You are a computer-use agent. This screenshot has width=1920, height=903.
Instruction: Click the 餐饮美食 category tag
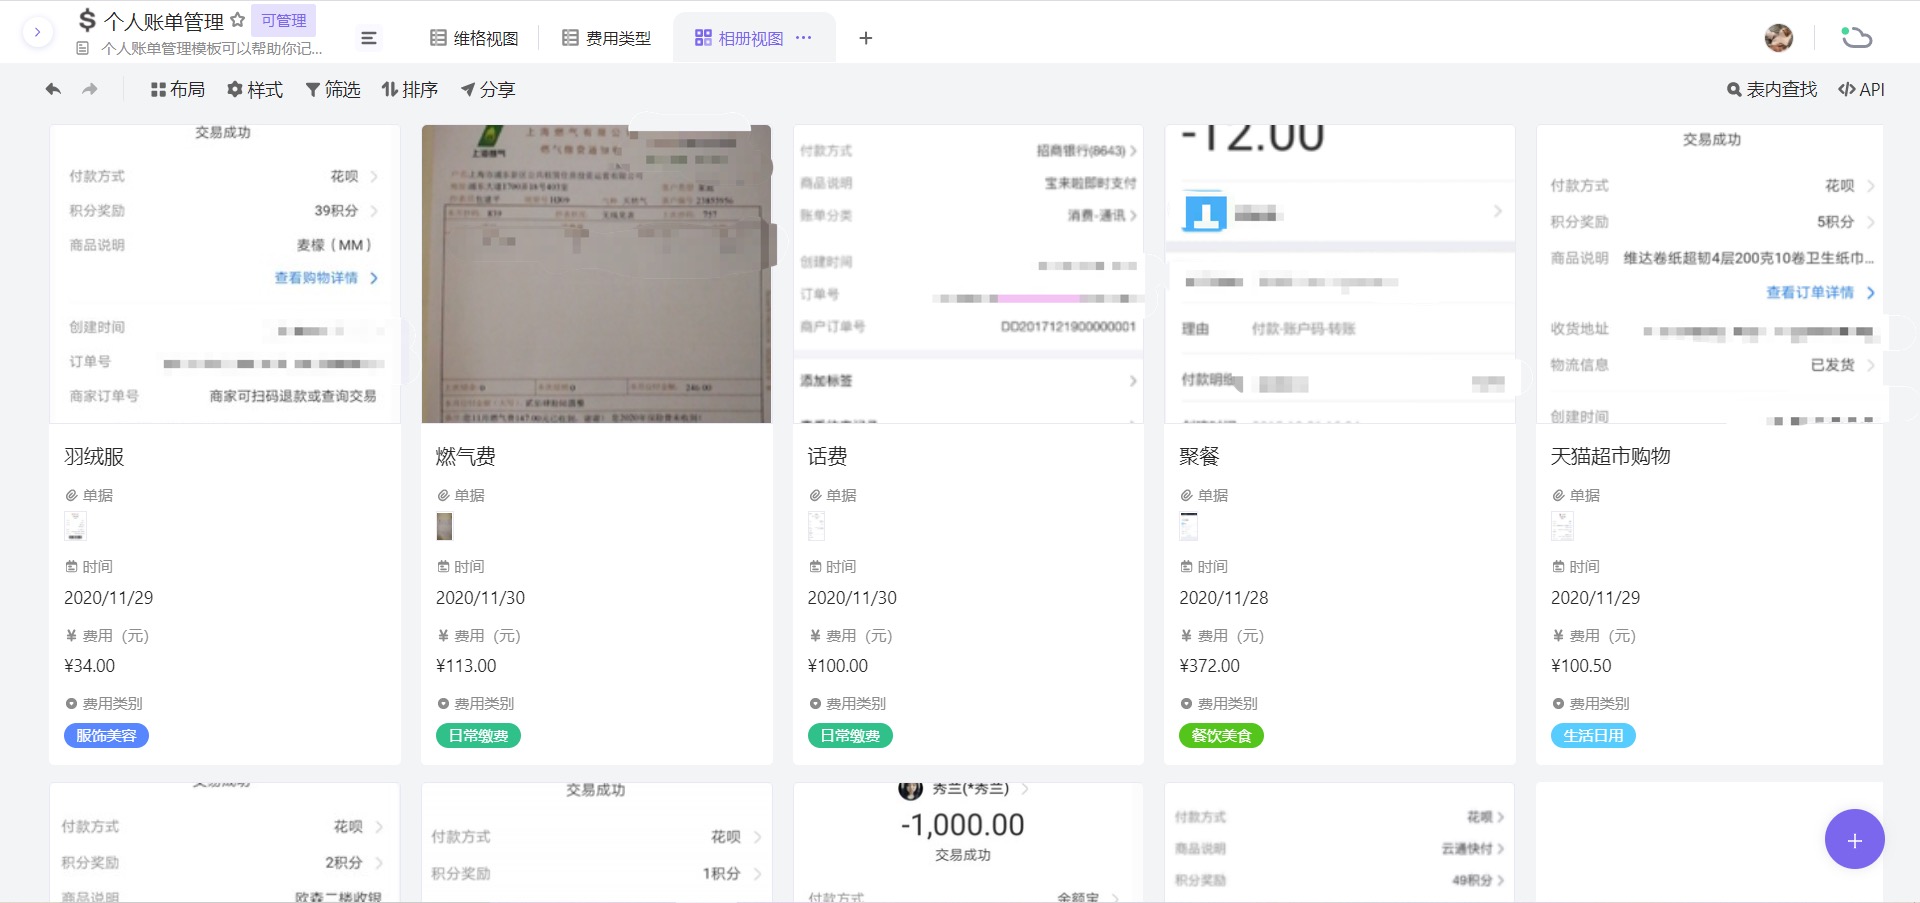point(1222,736)
